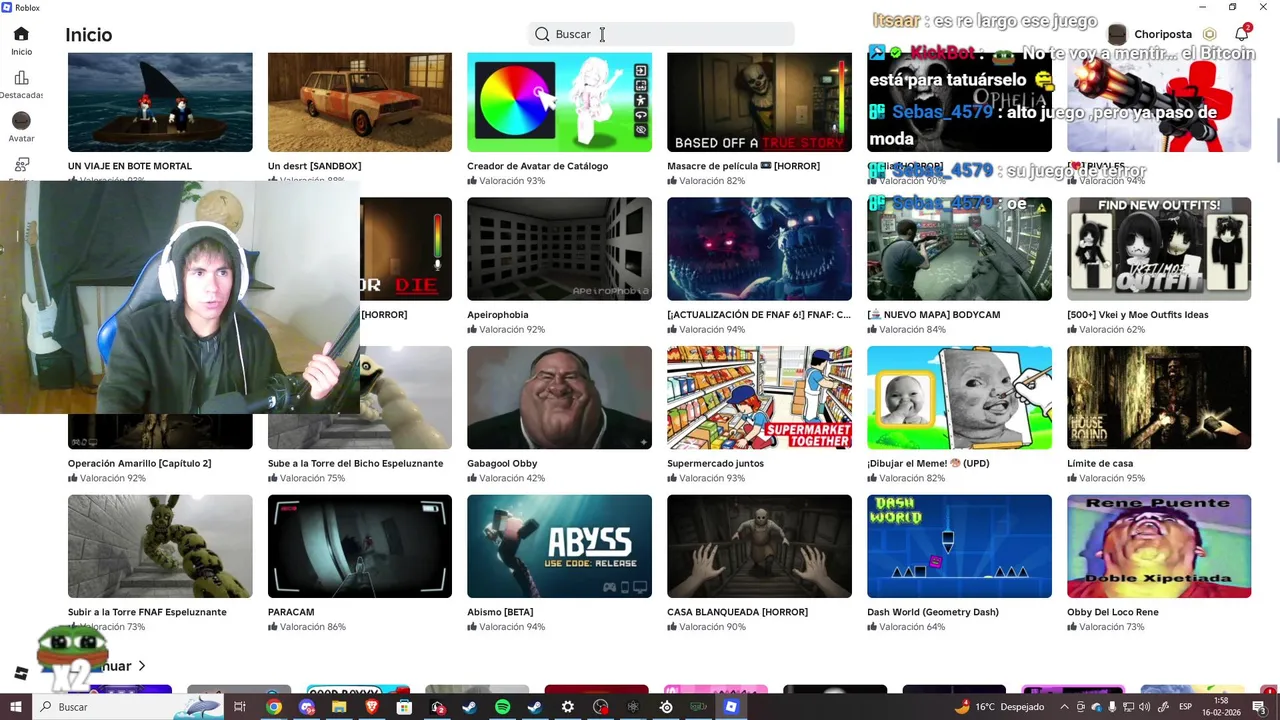This screenshot has height=720, width=1280.
Task: Open the Apeirophobia game thumbnail
Action: [x=559, y=249]
